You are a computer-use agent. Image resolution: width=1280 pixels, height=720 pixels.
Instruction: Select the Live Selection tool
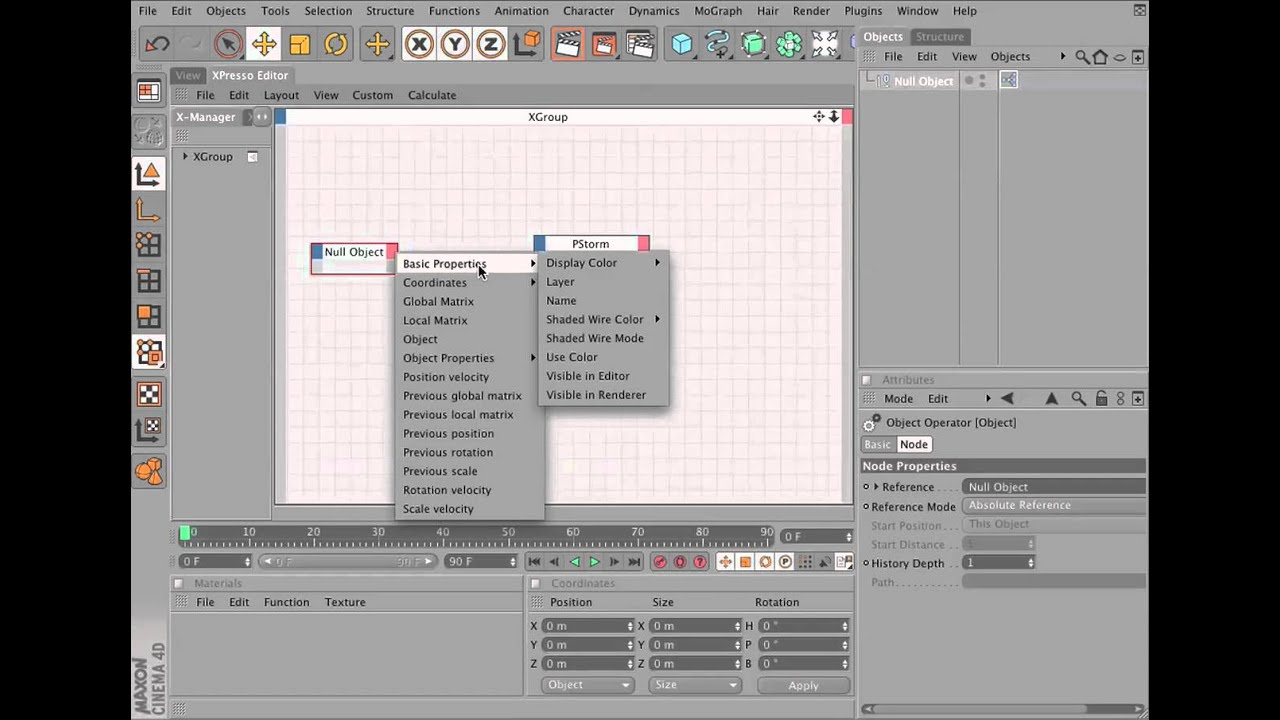(228, 44)
